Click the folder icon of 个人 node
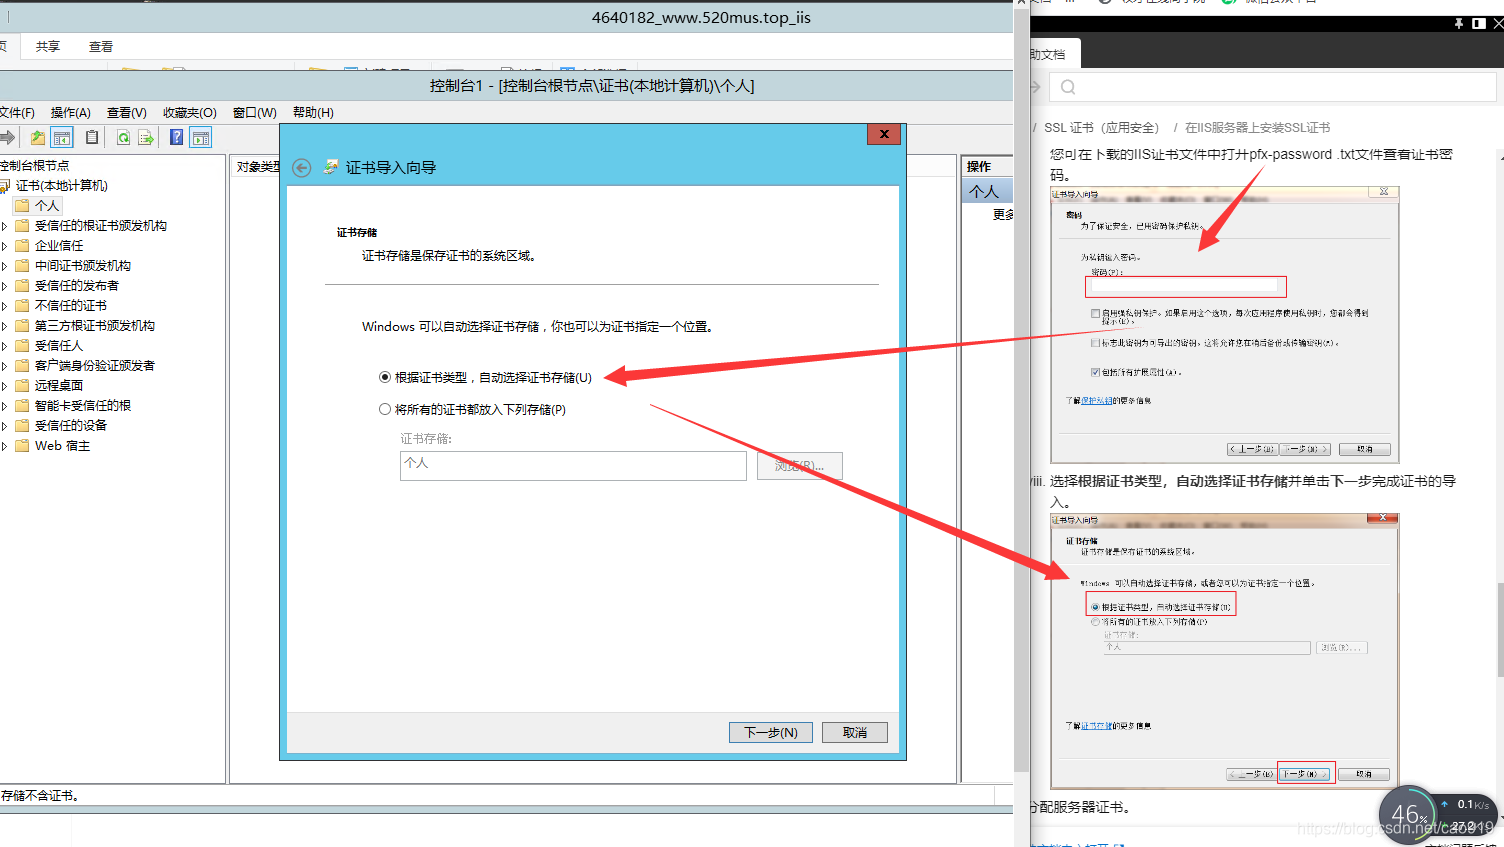 22,205
